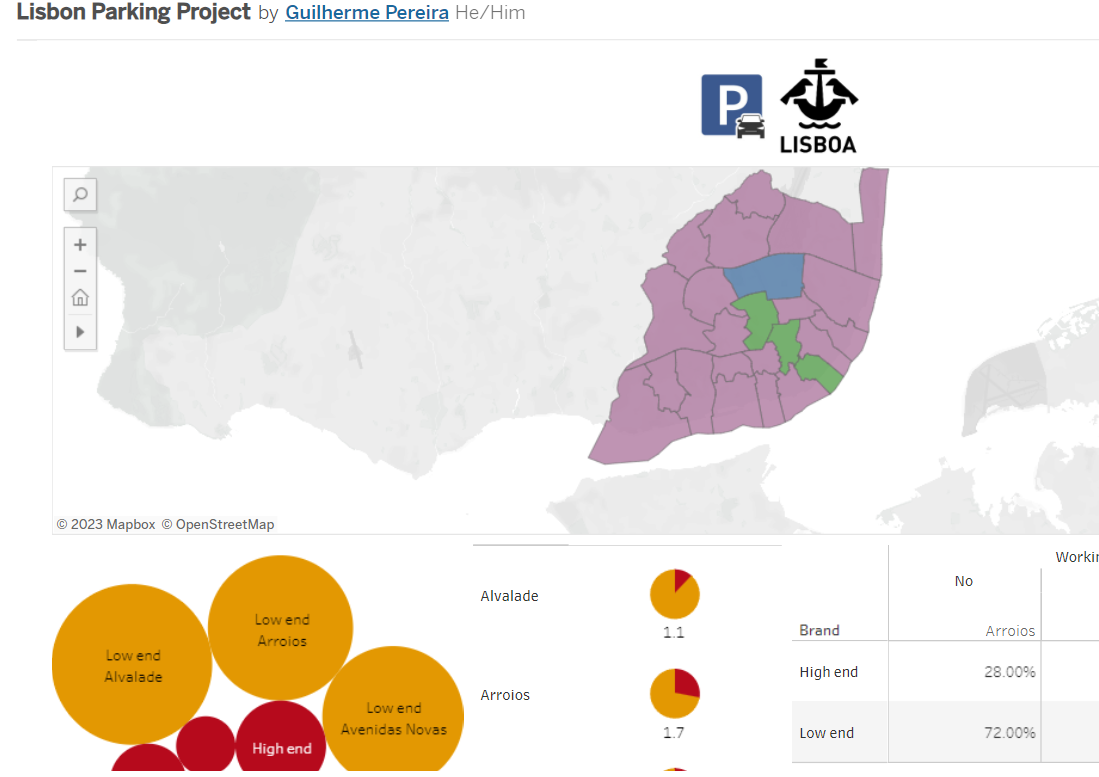Click the 1.1 value under Alvalade pie
Viewport: 1099px width, 777px height.
[674, 632]
